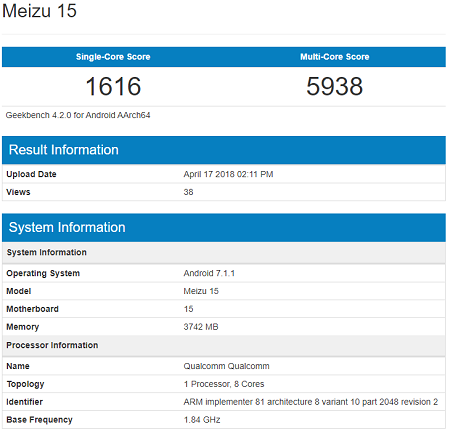Screen dimensions: 450x430
Task: Click the Upload Date label
Action: click(31, 174)
